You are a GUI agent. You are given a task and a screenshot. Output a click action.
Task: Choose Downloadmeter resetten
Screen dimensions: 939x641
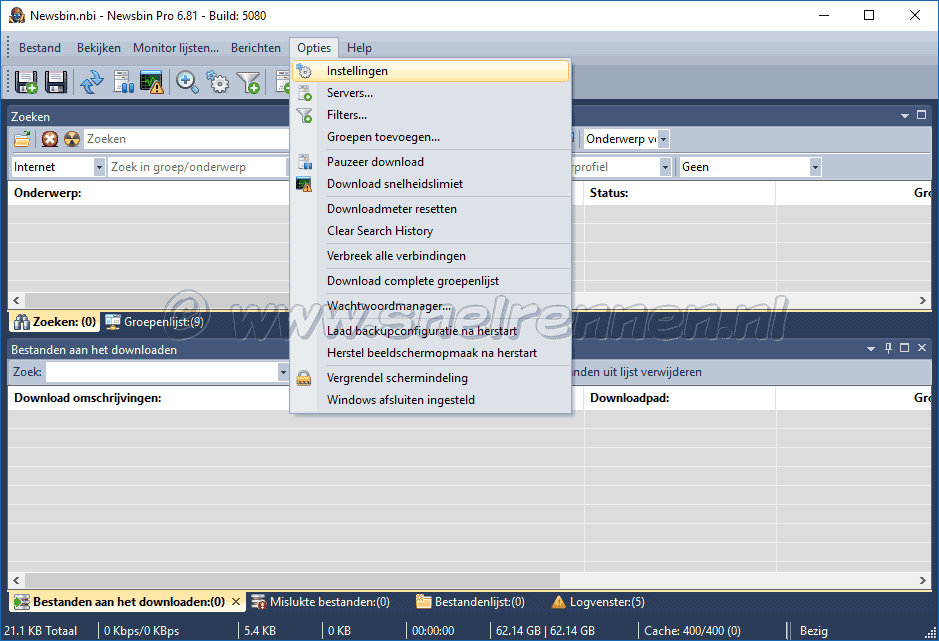click(431, 209)
